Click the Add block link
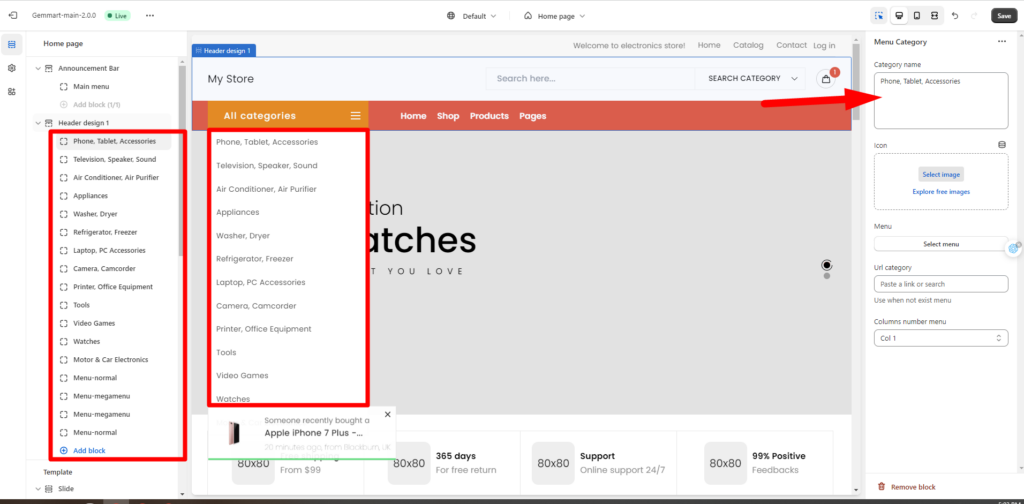 click(89, 450)
